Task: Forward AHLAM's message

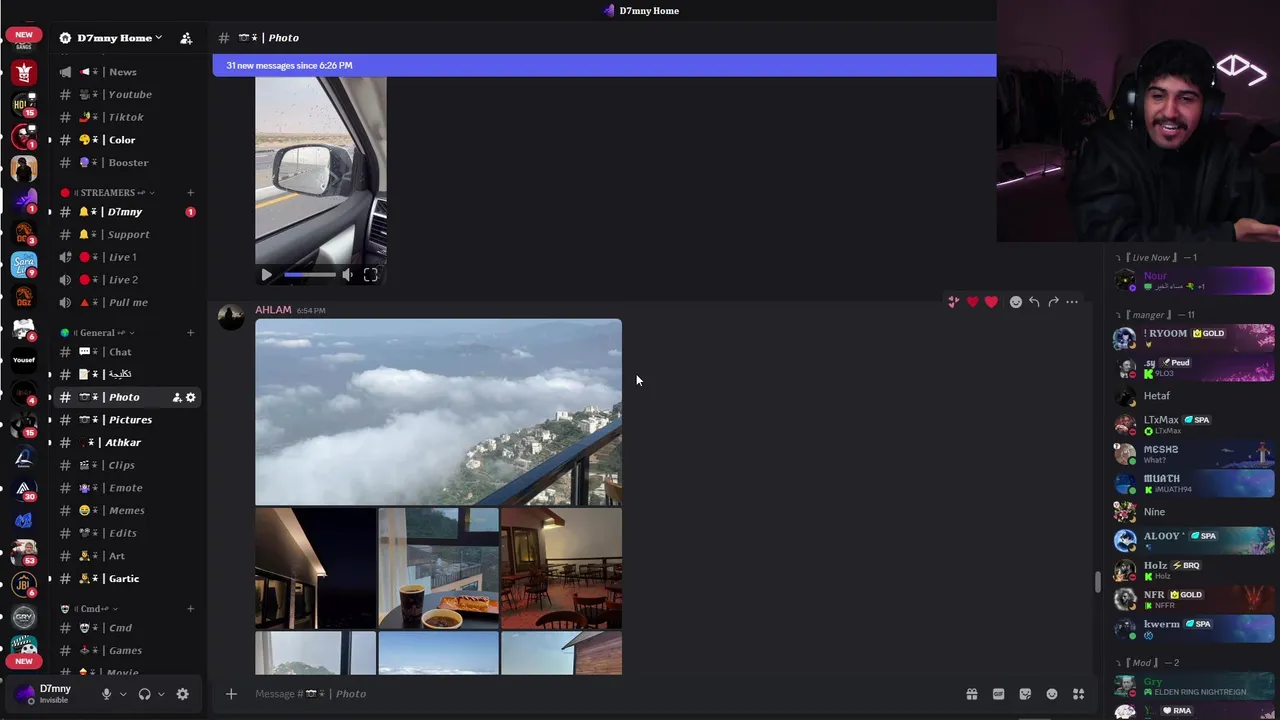Action: (x=1053, y=302)
